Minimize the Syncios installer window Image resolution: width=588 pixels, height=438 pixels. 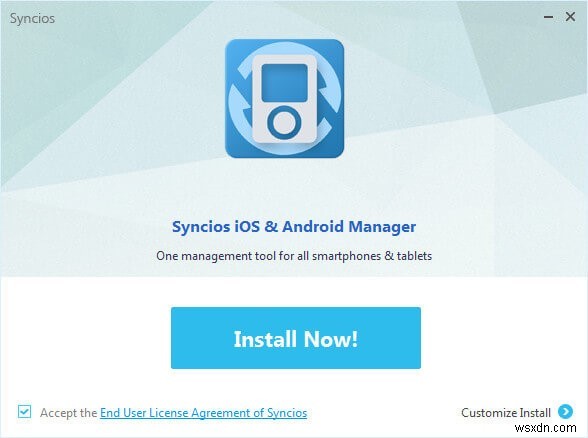point(548,17)
